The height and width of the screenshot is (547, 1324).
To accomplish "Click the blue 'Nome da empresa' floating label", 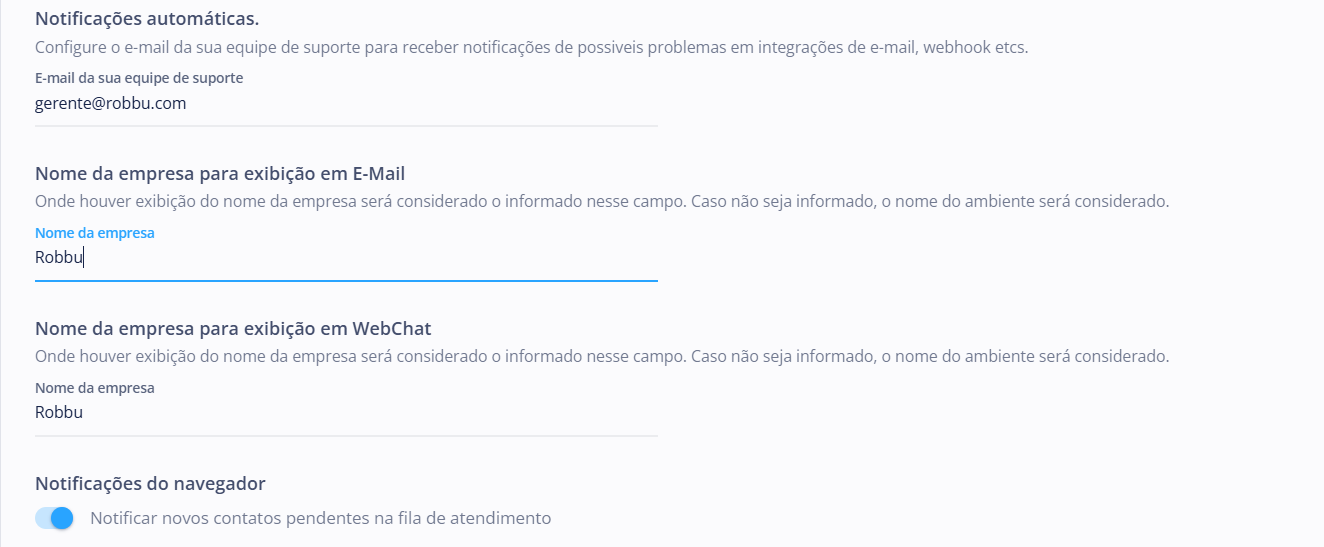I will coord(95,233).
